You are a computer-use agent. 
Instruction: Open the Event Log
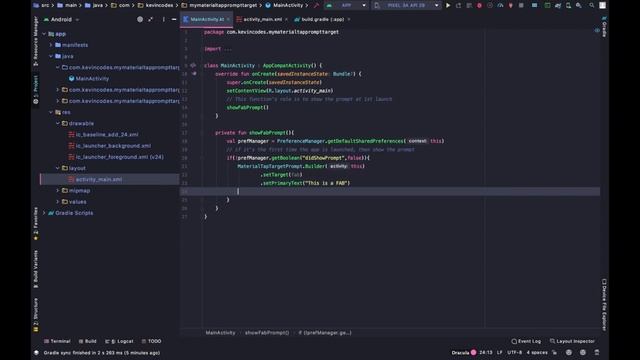pyautogui.click(x=526, y=341)
